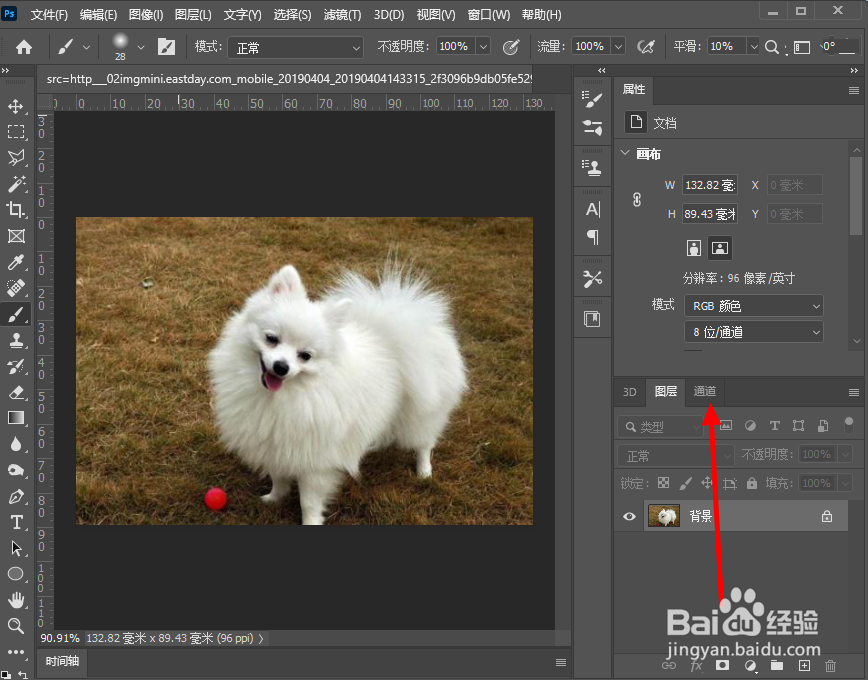Open the Brush Settings panel icon
The image size is (868, 680).
[592, 100]
